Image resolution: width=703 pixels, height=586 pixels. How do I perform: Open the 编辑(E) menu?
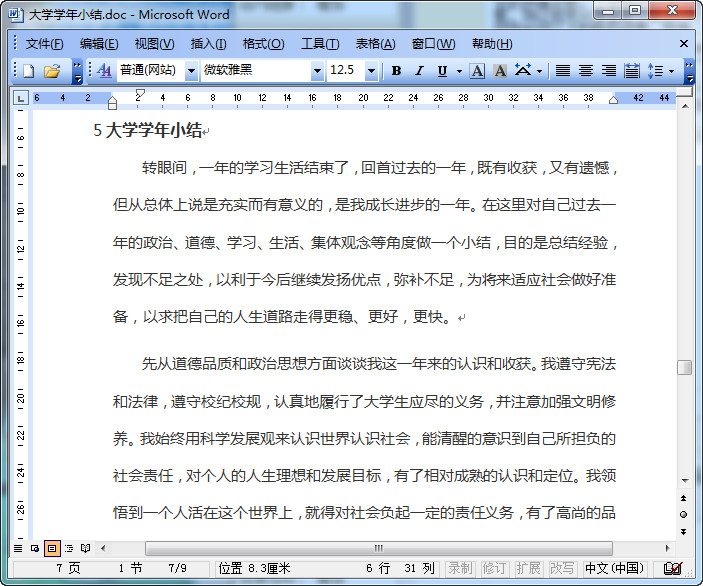[x=99, y=44]
